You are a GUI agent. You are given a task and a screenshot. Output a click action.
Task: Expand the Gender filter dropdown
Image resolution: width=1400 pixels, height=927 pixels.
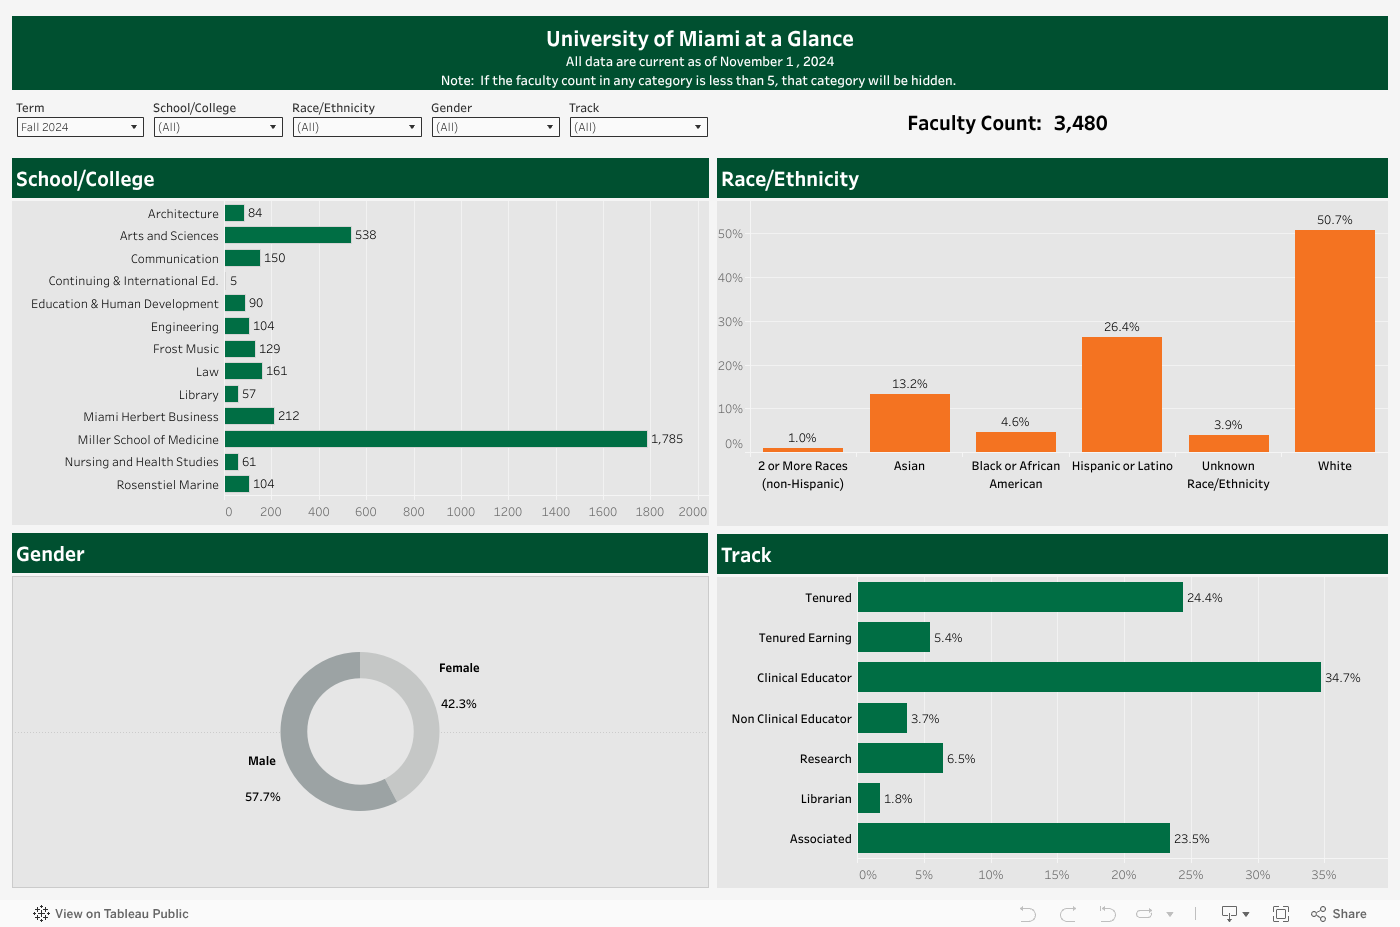(495, 127)
